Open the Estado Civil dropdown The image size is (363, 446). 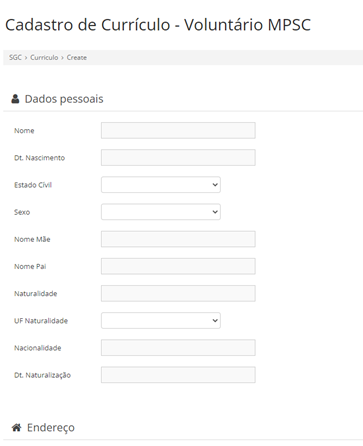coord(161,185)
